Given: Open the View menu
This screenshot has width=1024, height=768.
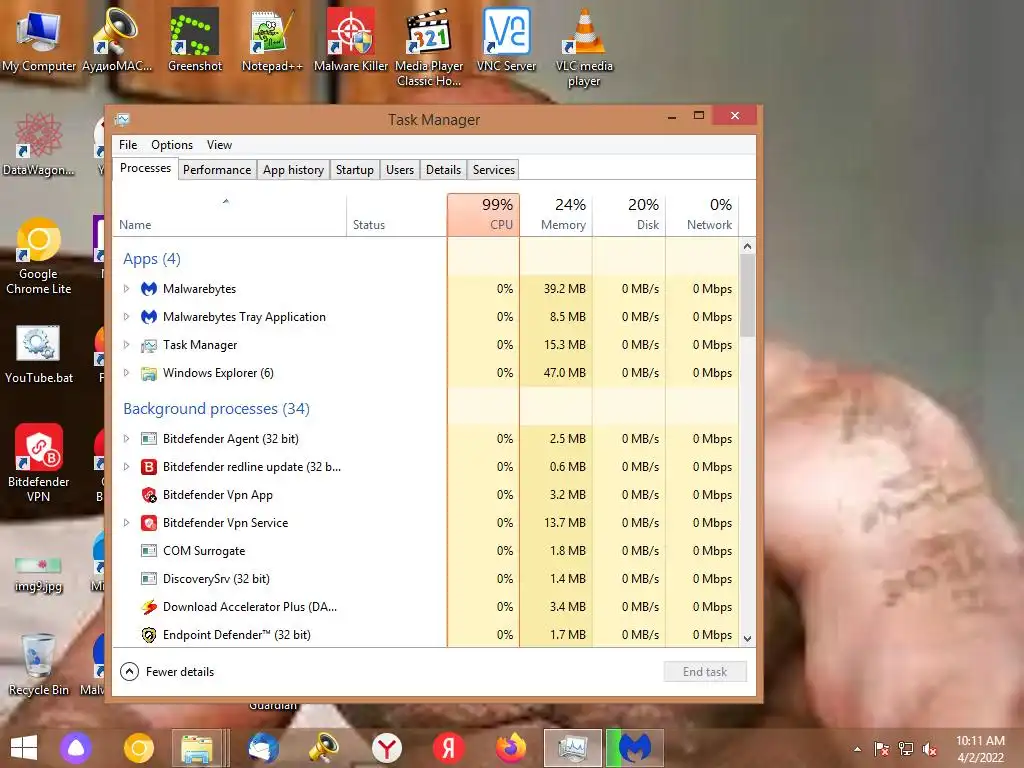Looking at the screenshot, I should coord(219,145).
